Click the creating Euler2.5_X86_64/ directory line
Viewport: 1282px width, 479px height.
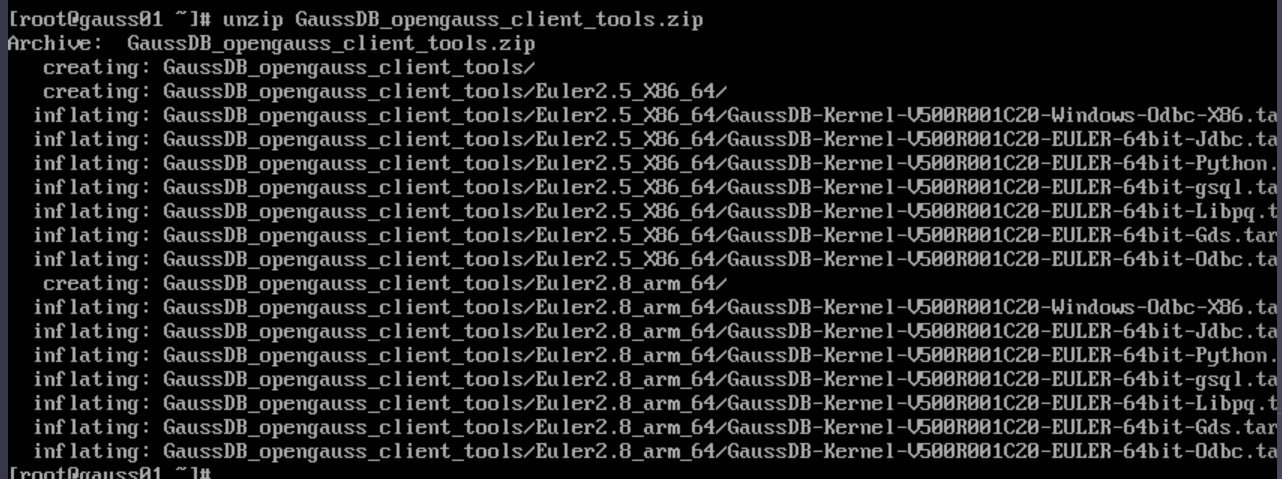pyautogui.click(x=385, y=92)
